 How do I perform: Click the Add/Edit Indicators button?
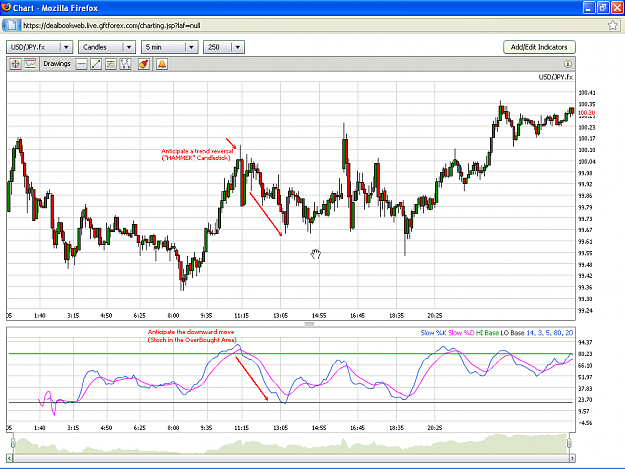point(539,47)
